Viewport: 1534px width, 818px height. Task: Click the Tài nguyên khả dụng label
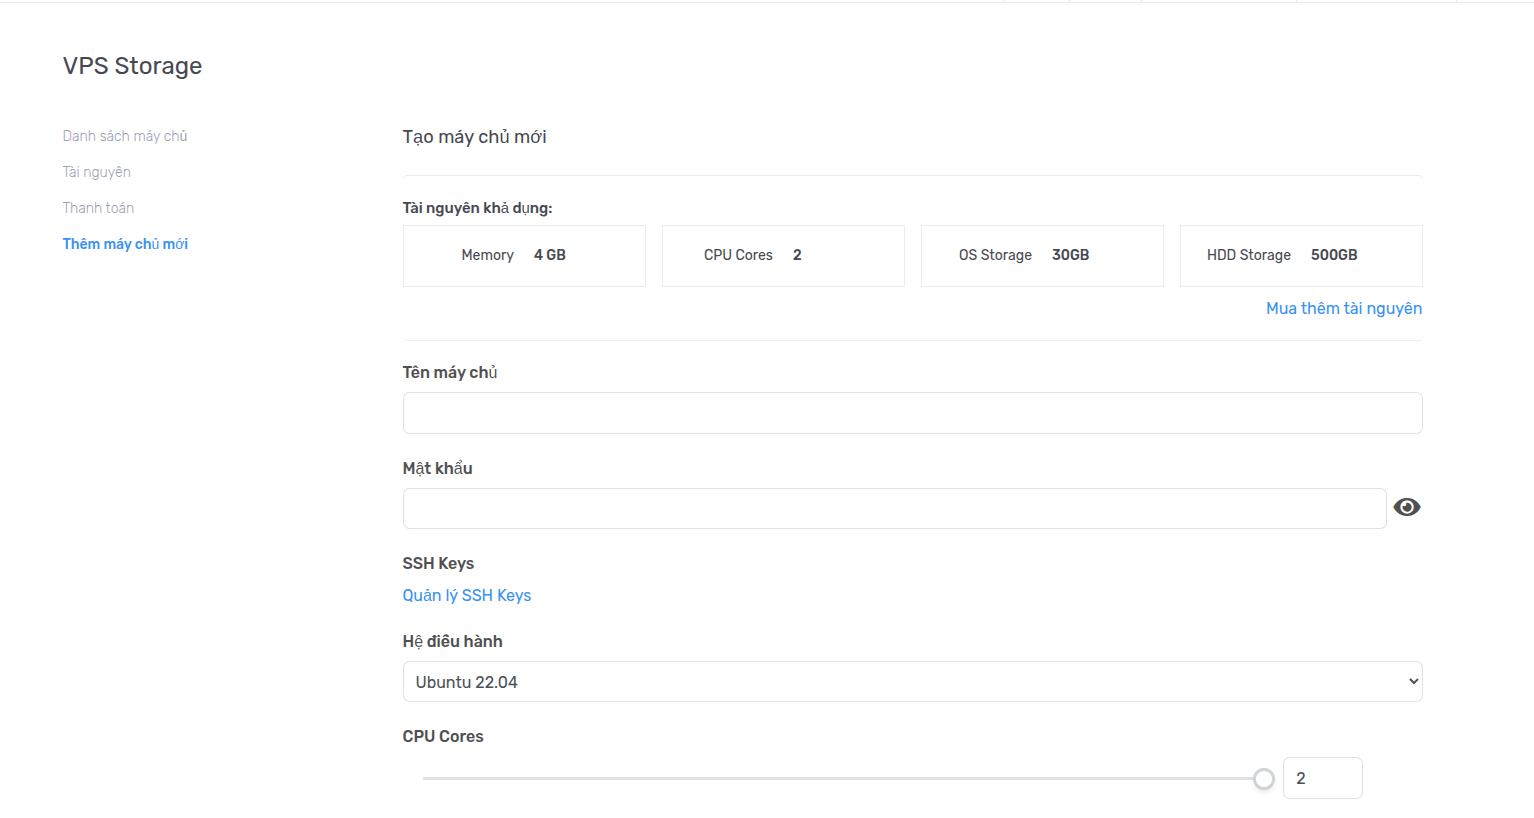(x=477, y=208)
